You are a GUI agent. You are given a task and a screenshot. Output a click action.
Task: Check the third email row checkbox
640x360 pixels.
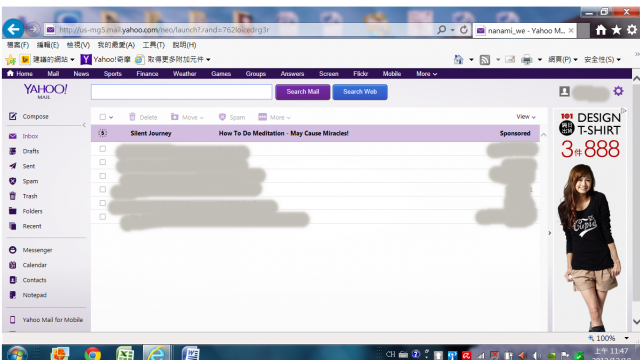point(102,176)
